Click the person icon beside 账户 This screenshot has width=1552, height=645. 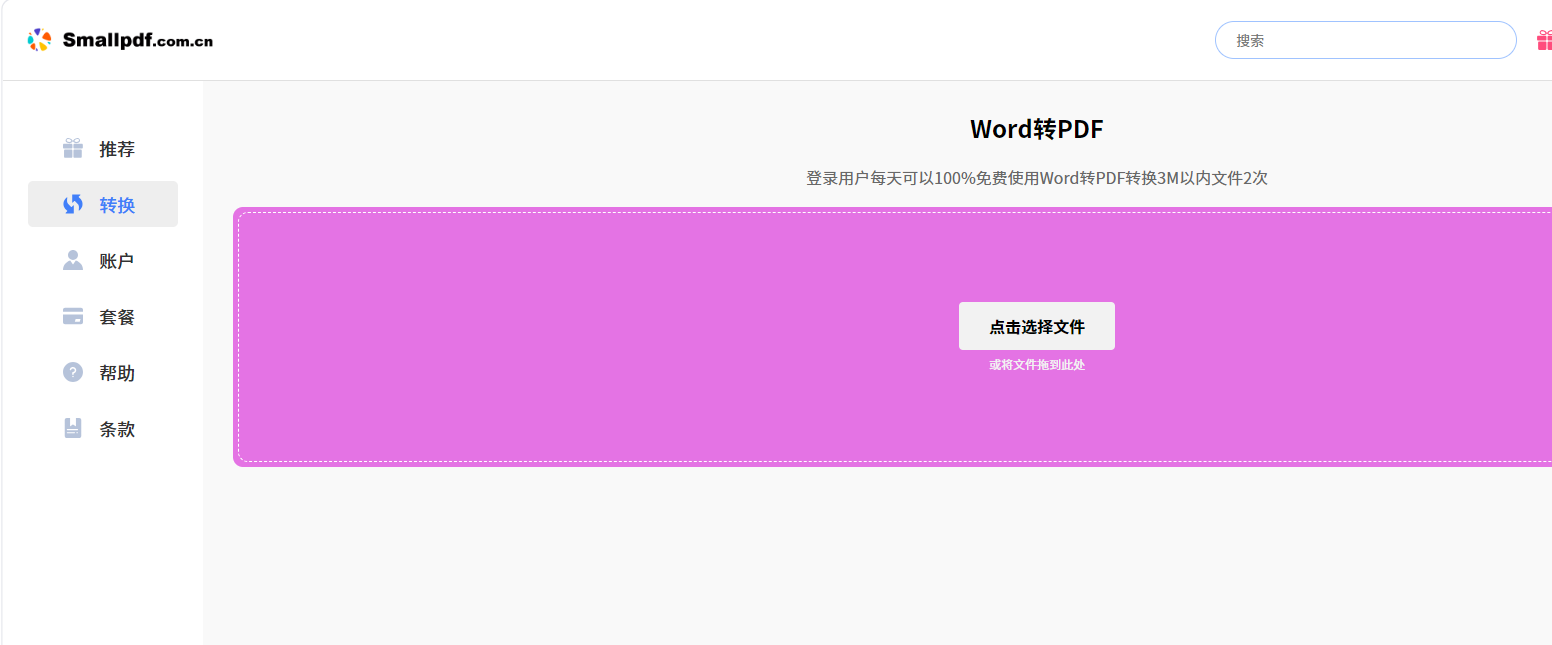click(x=73, y=260)
